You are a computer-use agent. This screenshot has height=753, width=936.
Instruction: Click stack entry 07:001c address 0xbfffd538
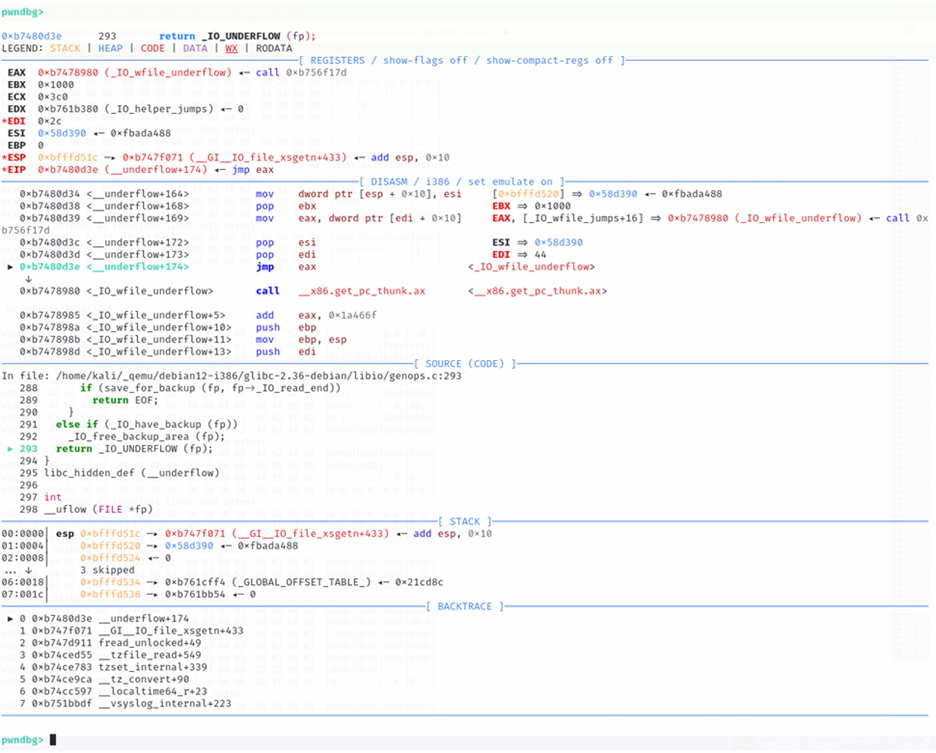(110, 594)
